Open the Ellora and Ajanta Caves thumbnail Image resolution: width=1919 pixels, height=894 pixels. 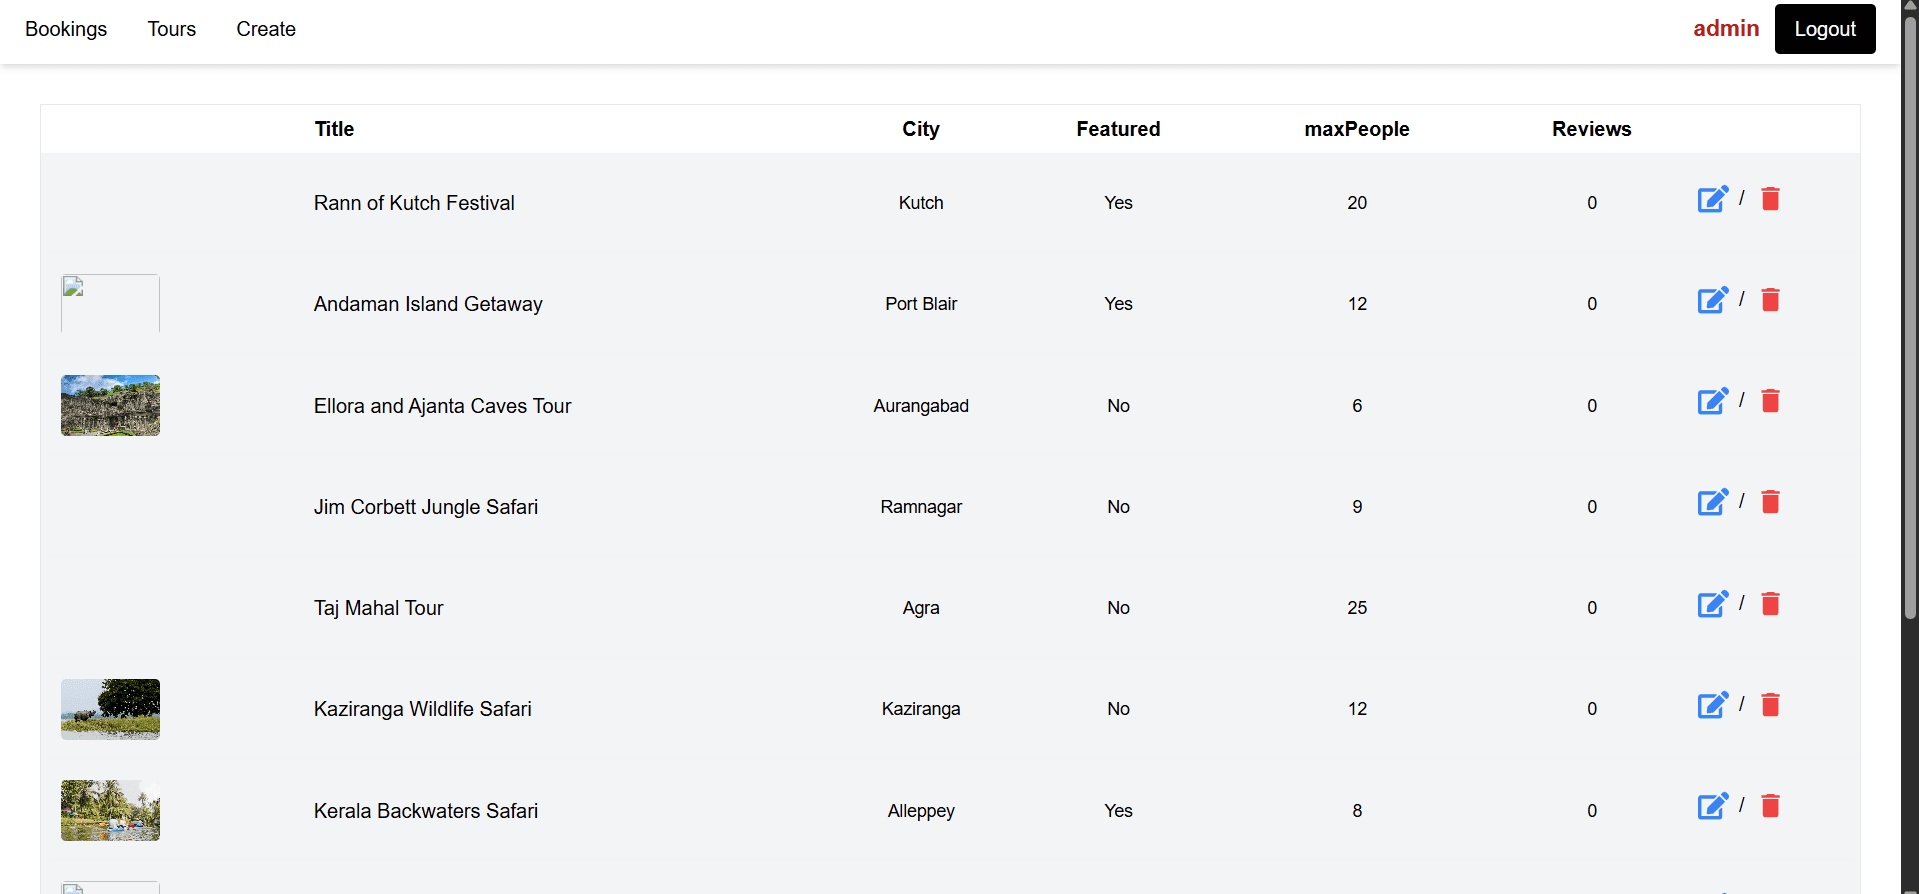(x=110, y=405)
